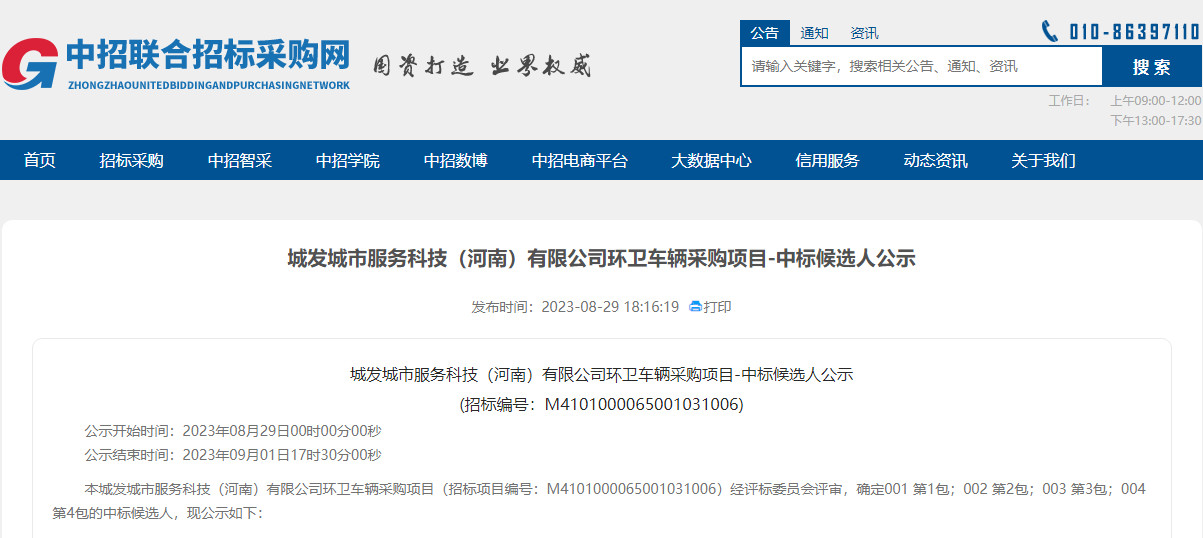
Task: Focus the keyword search input field
Action: point(921,66)
